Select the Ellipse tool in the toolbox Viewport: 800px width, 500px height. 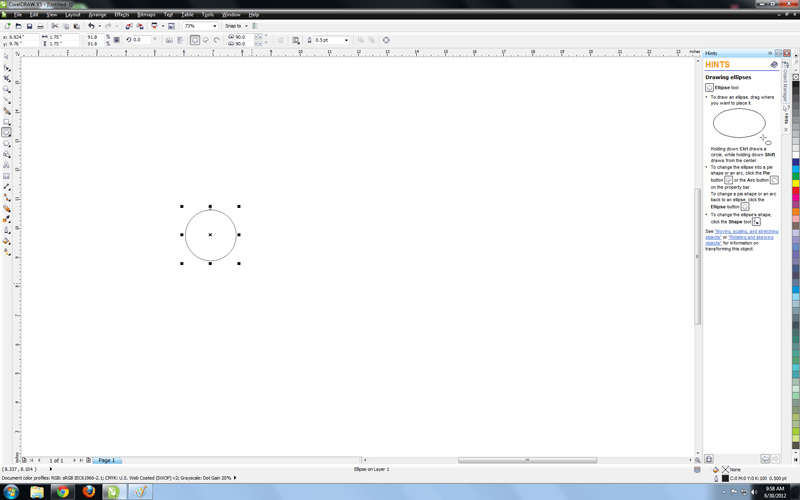(x=6, y=132)
